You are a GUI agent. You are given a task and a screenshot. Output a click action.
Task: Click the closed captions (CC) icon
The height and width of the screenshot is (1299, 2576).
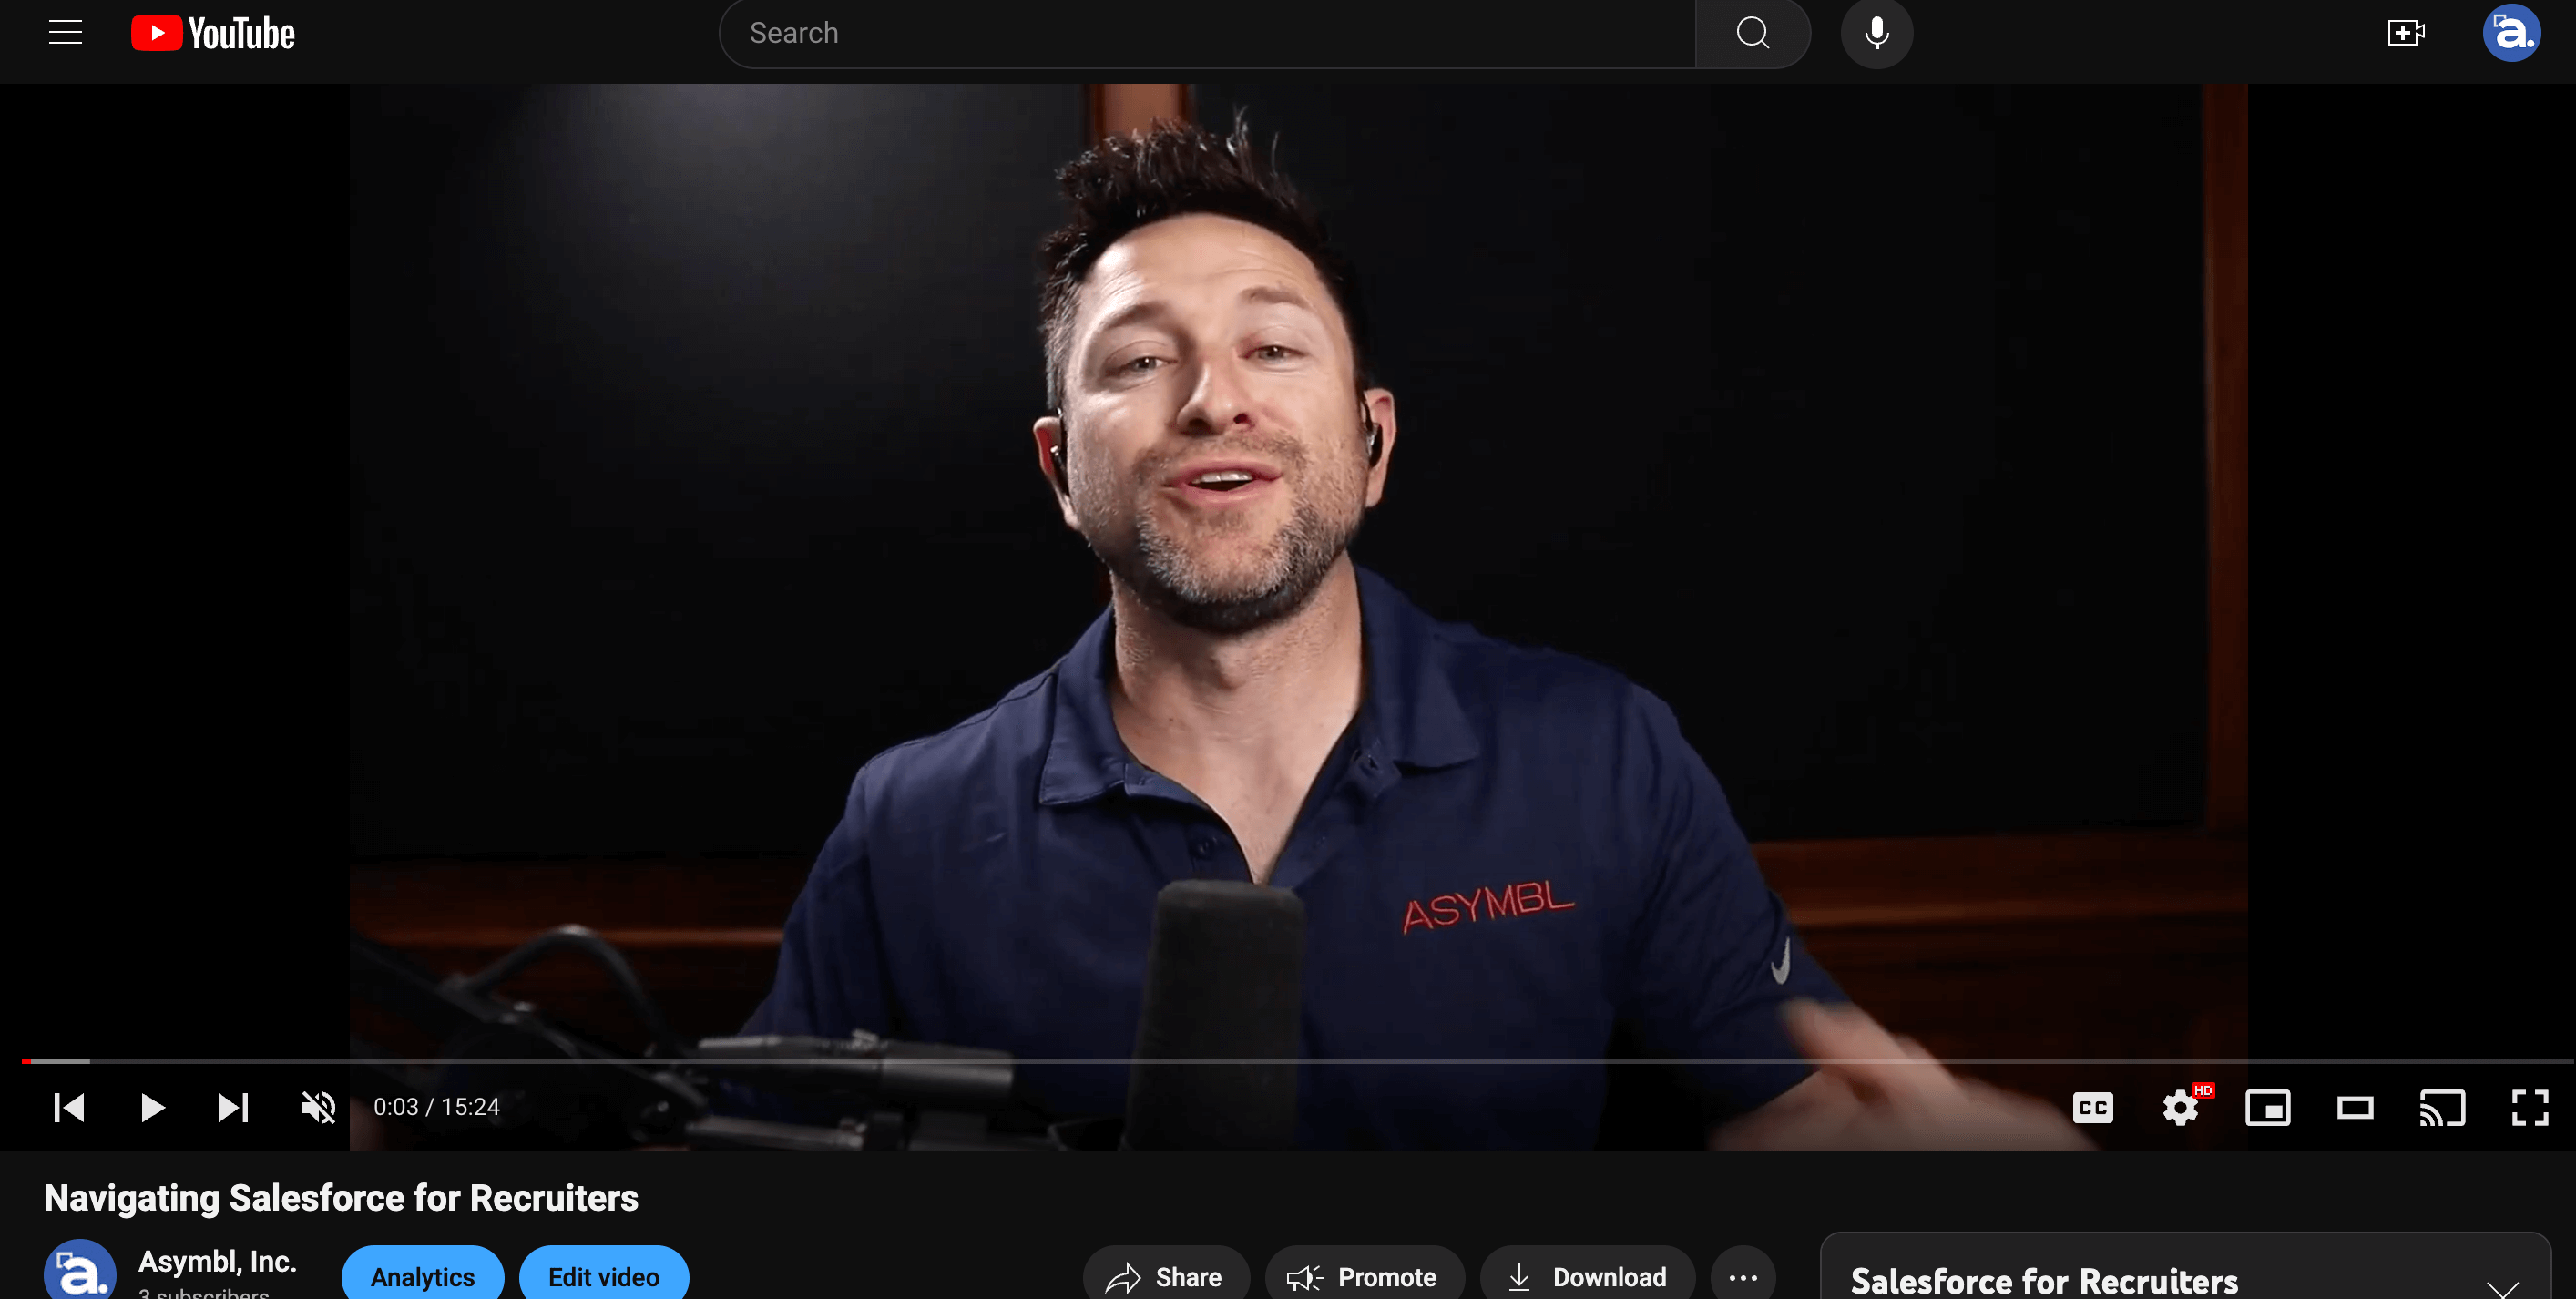tap(2094, 1107)
